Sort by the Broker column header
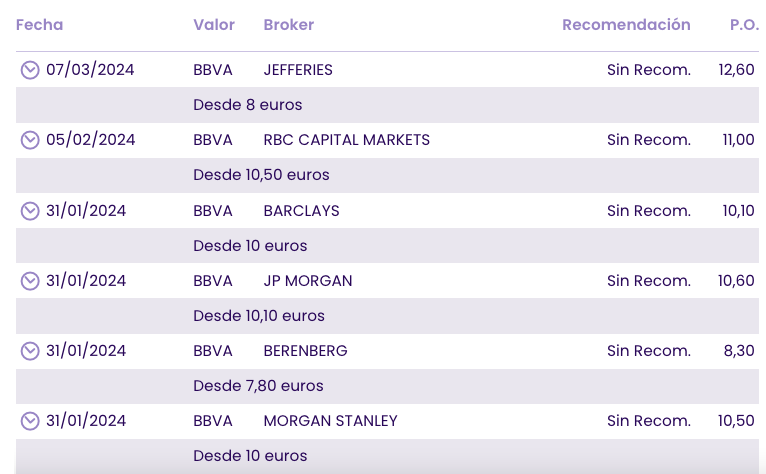This screenshot has width=766, height=474. point(288,25)
